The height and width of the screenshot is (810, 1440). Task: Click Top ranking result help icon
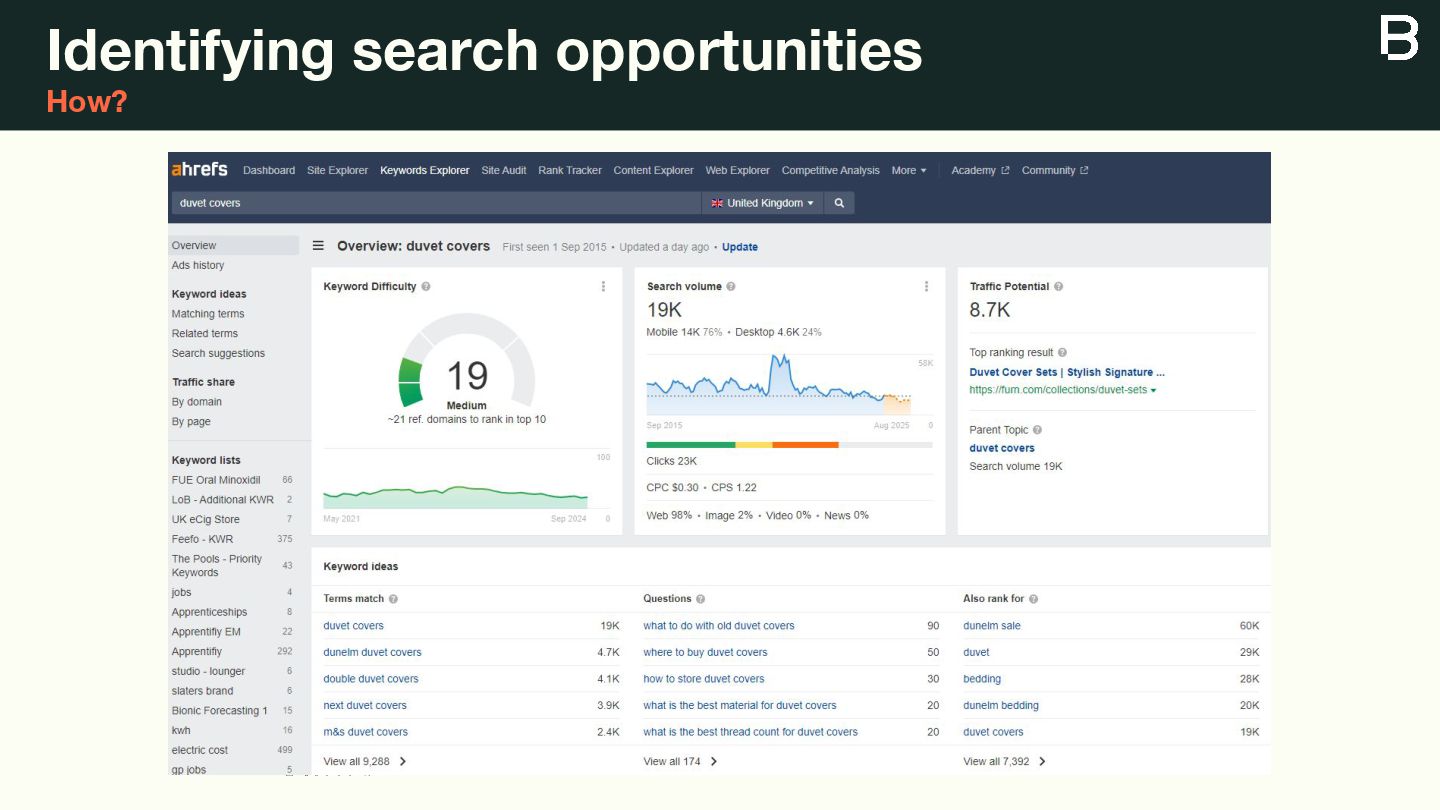[1062, 353]
